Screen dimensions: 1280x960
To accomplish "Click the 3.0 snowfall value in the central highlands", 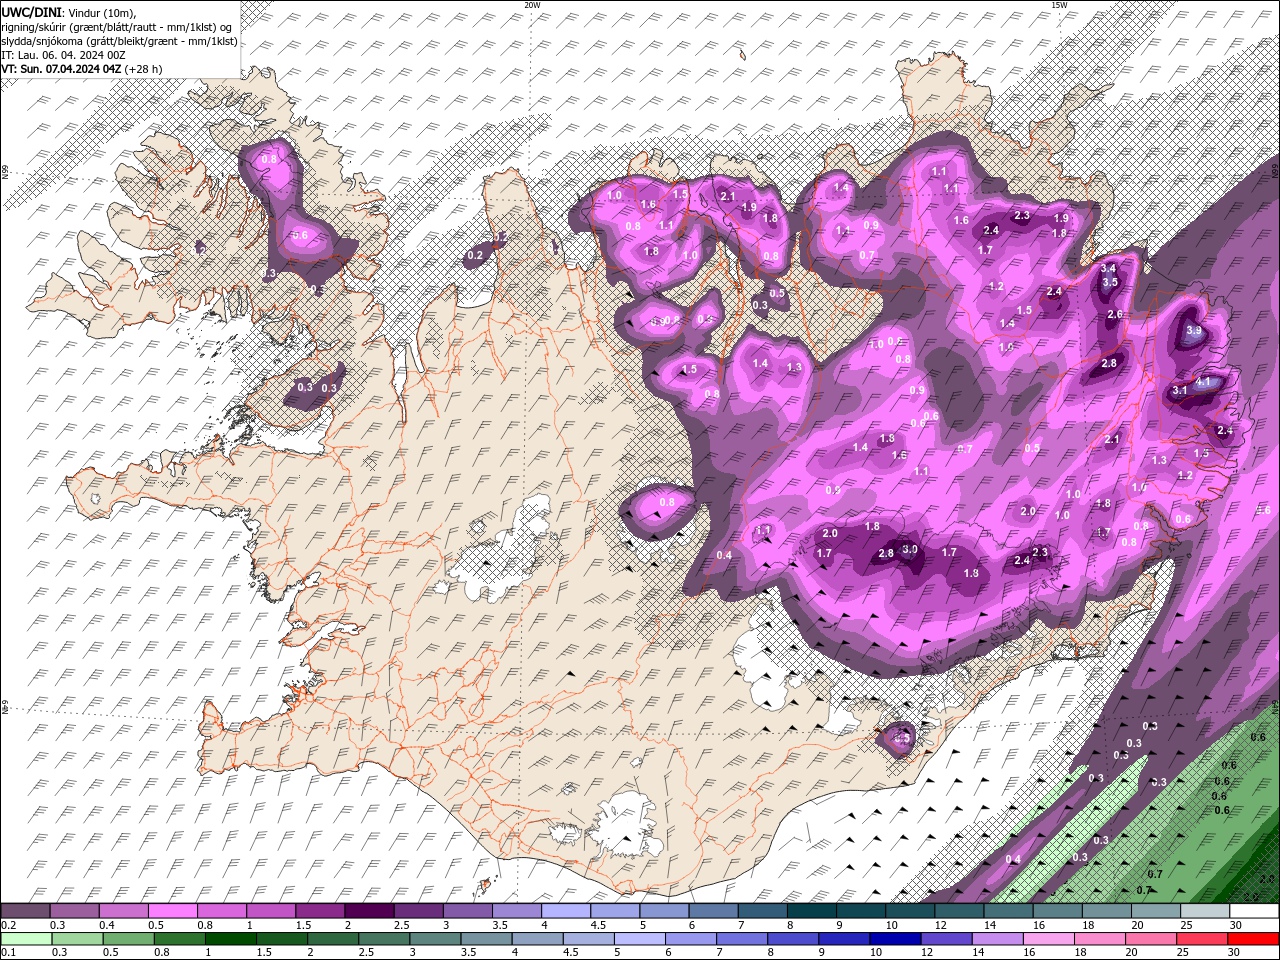I will pos(909,549).
